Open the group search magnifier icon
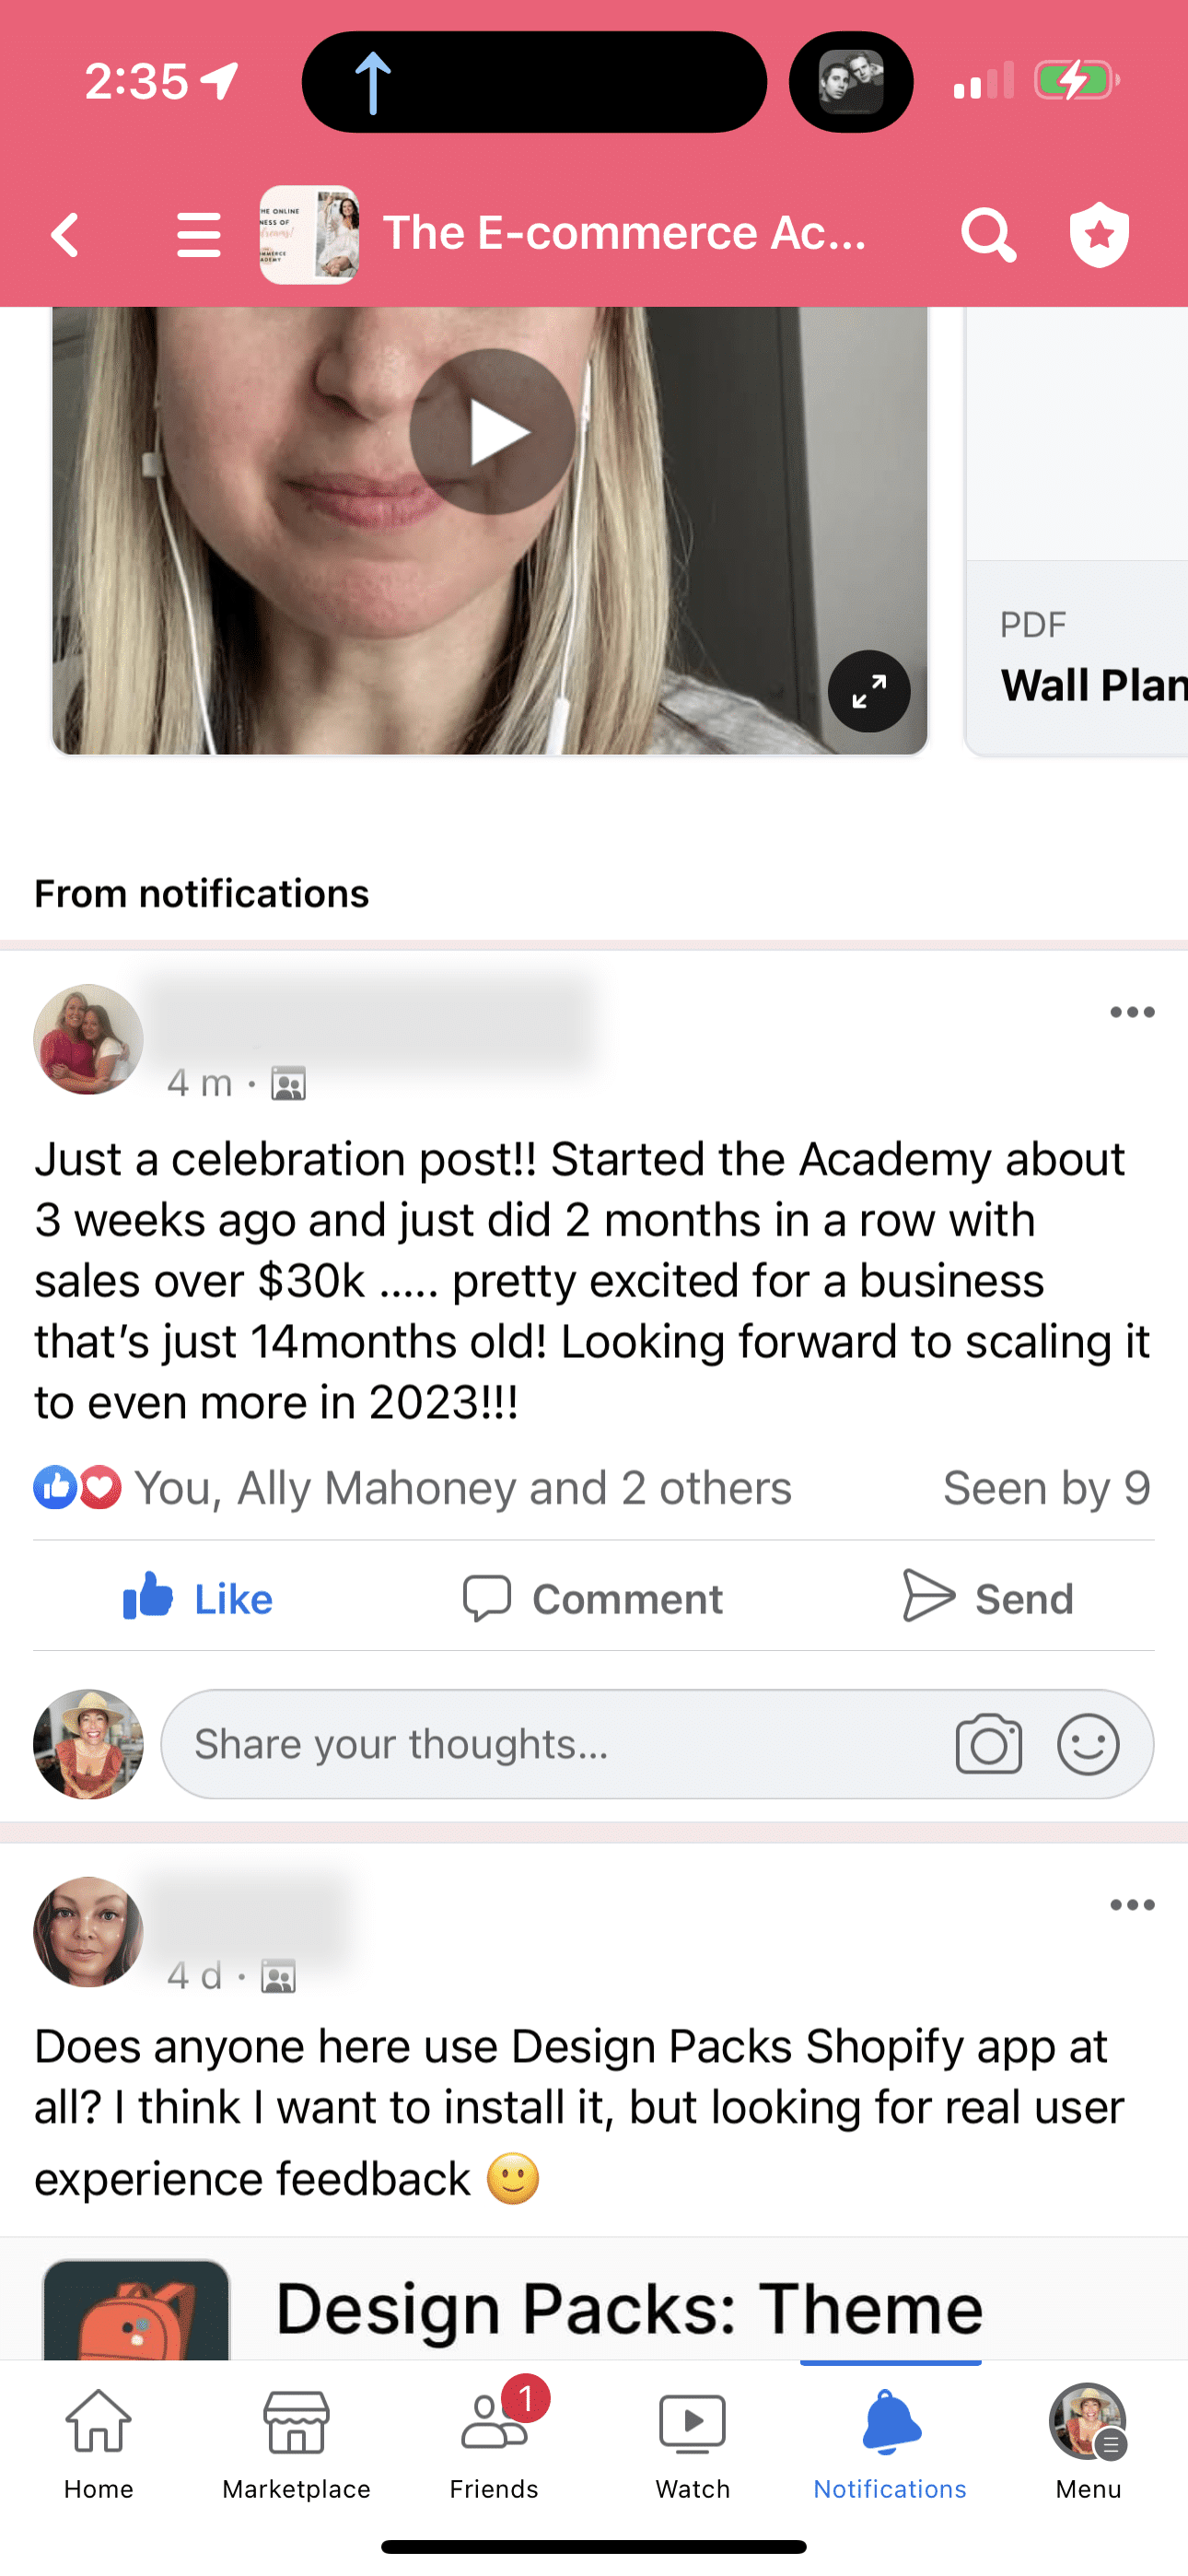The width and height of the screenshot is (1188, 2576). click(989, 235)
